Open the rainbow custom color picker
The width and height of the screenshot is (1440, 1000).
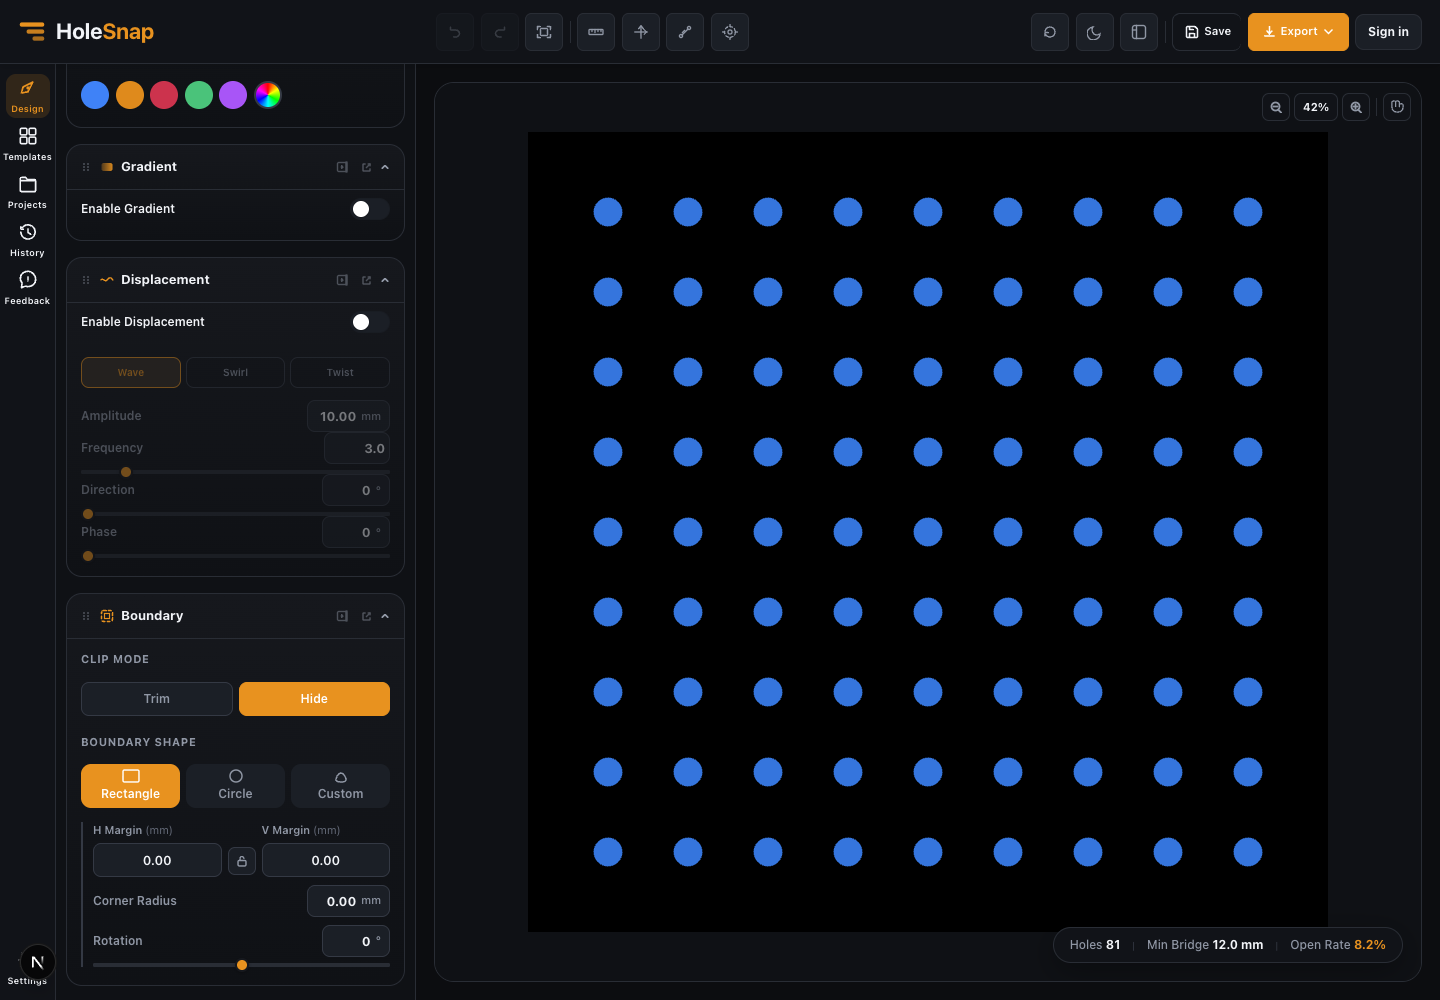pos(268,95)
